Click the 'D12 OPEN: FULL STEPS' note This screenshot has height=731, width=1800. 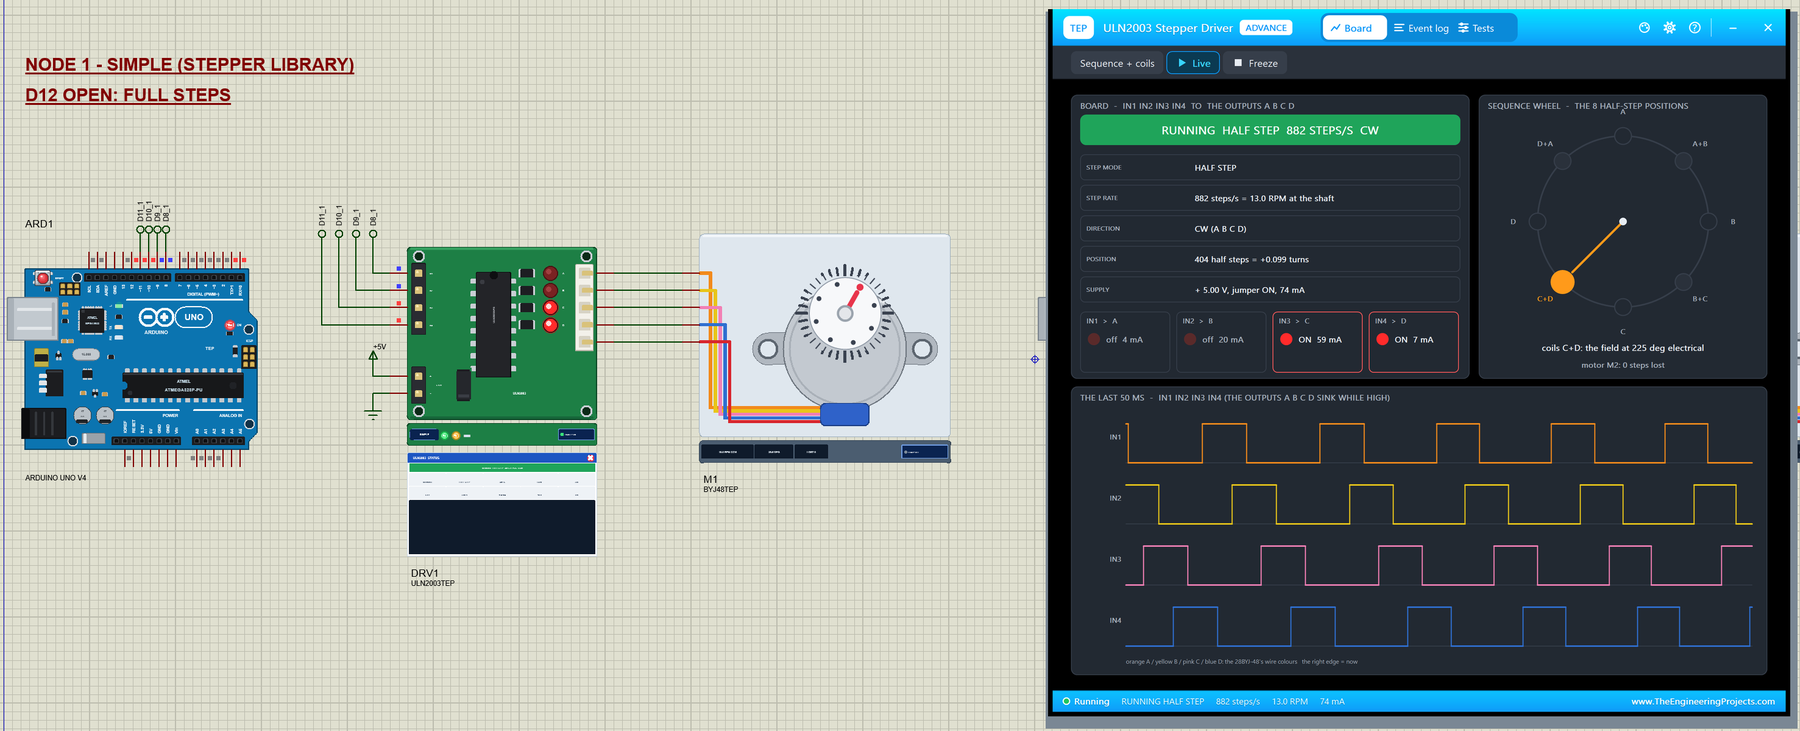128,95
